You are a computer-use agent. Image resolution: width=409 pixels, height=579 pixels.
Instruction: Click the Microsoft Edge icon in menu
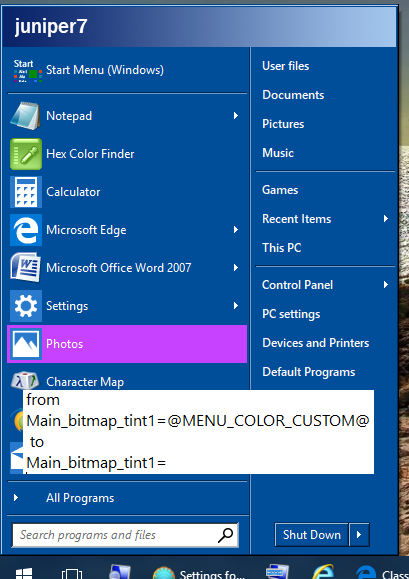tap(26, 230)
